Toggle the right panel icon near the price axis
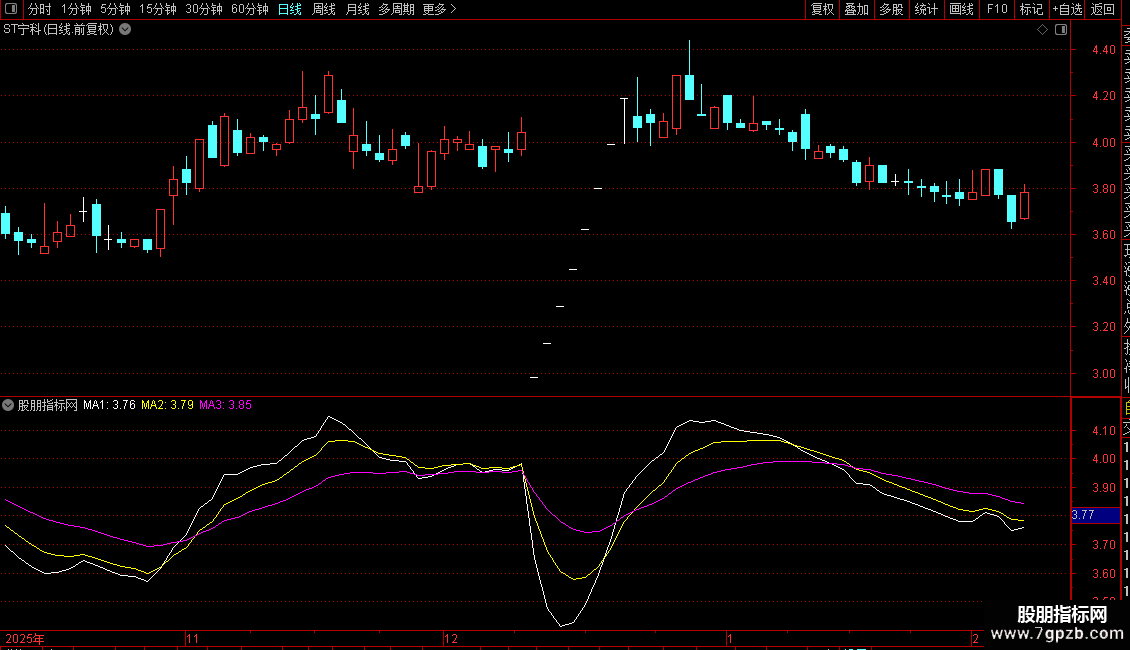 (1060, 30)
